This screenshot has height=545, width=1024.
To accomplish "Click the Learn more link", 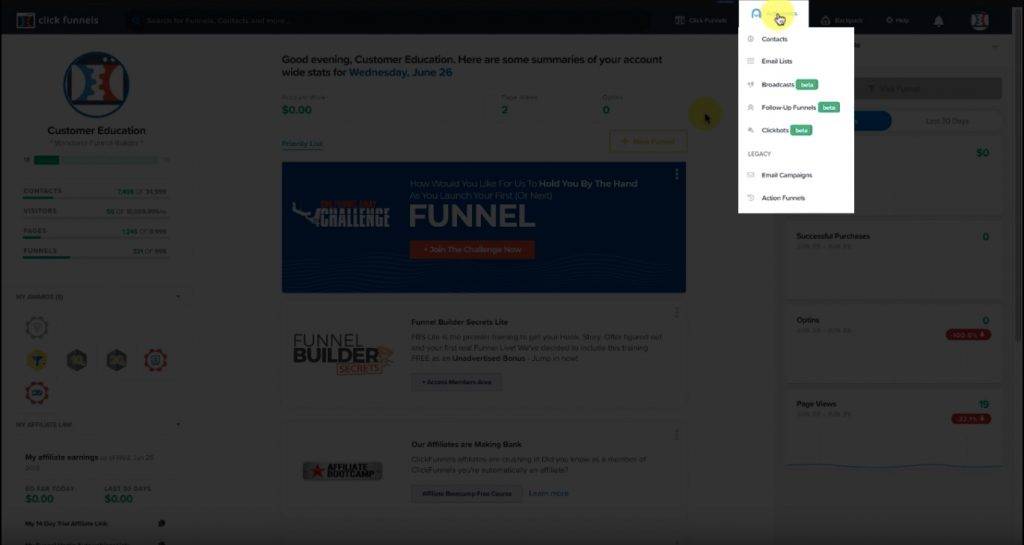I will (x=549, y=493).
